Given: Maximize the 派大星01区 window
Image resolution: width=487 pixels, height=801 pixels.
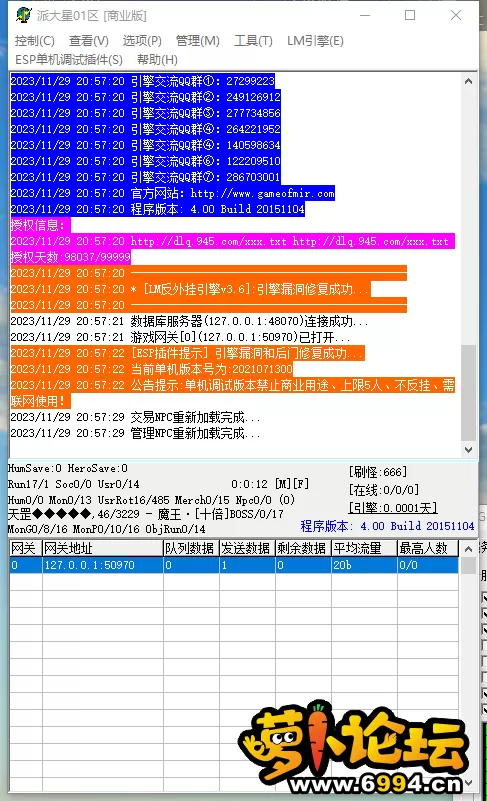Looking at the screenshot, I should (410, 15).
